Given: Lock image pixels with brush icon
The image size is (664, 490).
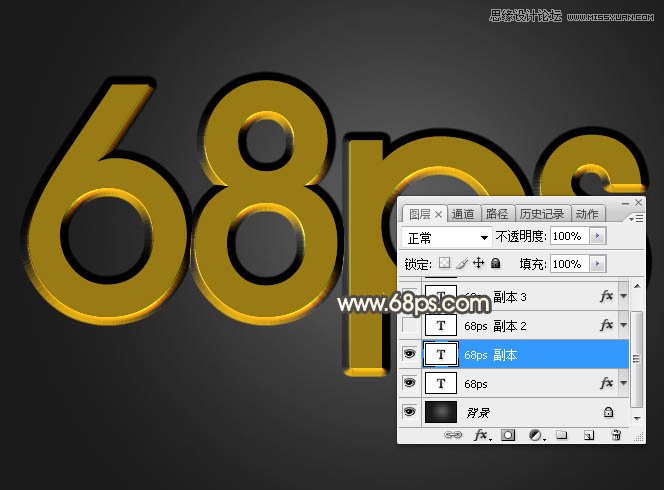Looking at the screenshot, I should pos(462,263).
